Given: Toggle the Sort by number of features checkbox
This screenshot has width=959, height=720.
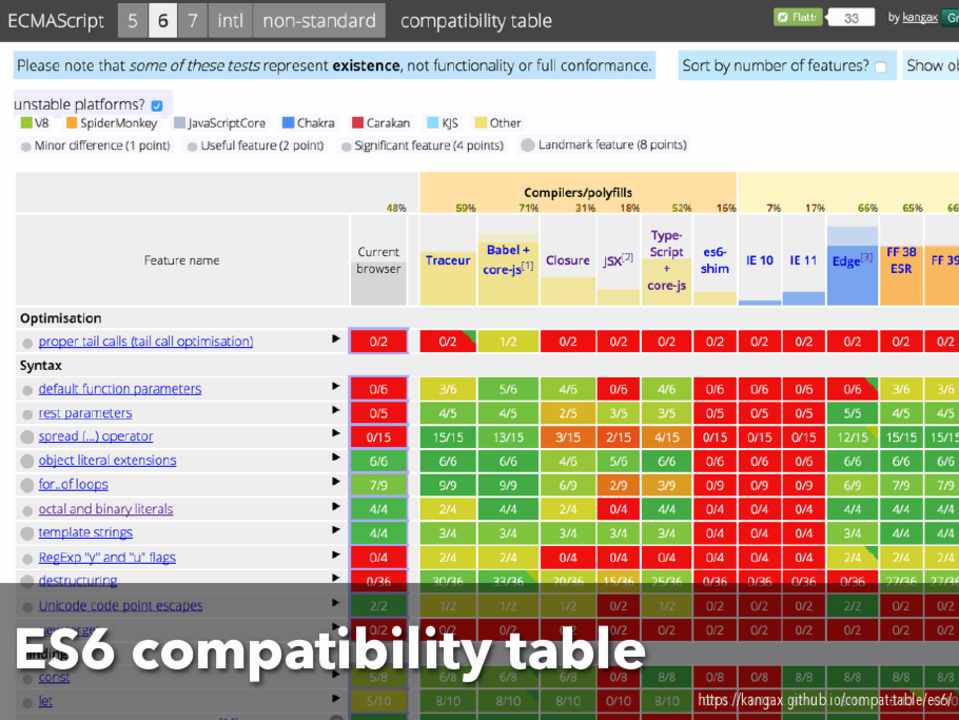Looking at the screenshot, I should [881, 67].
